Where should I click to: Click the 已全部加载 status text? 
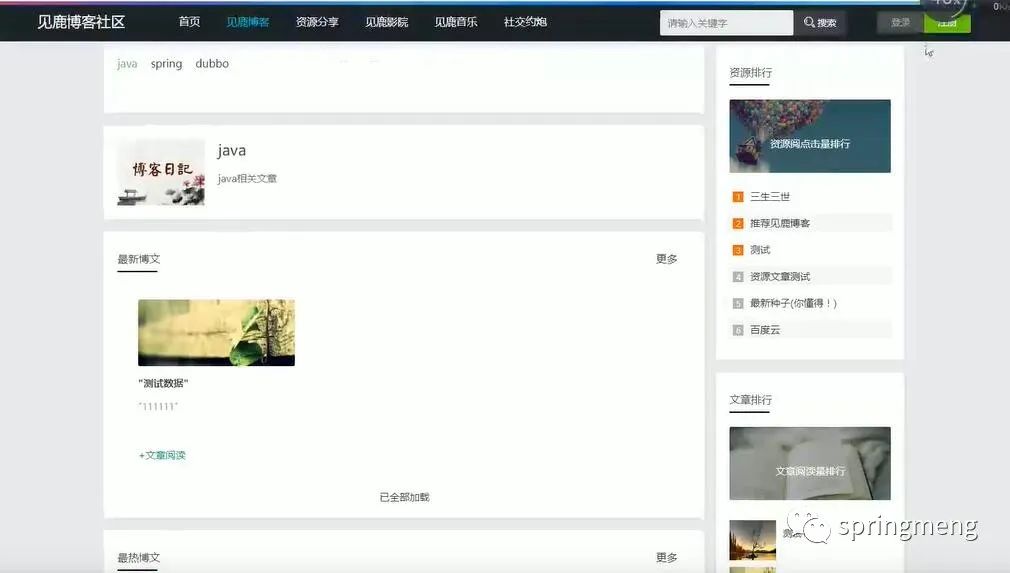tap(405, 497)
